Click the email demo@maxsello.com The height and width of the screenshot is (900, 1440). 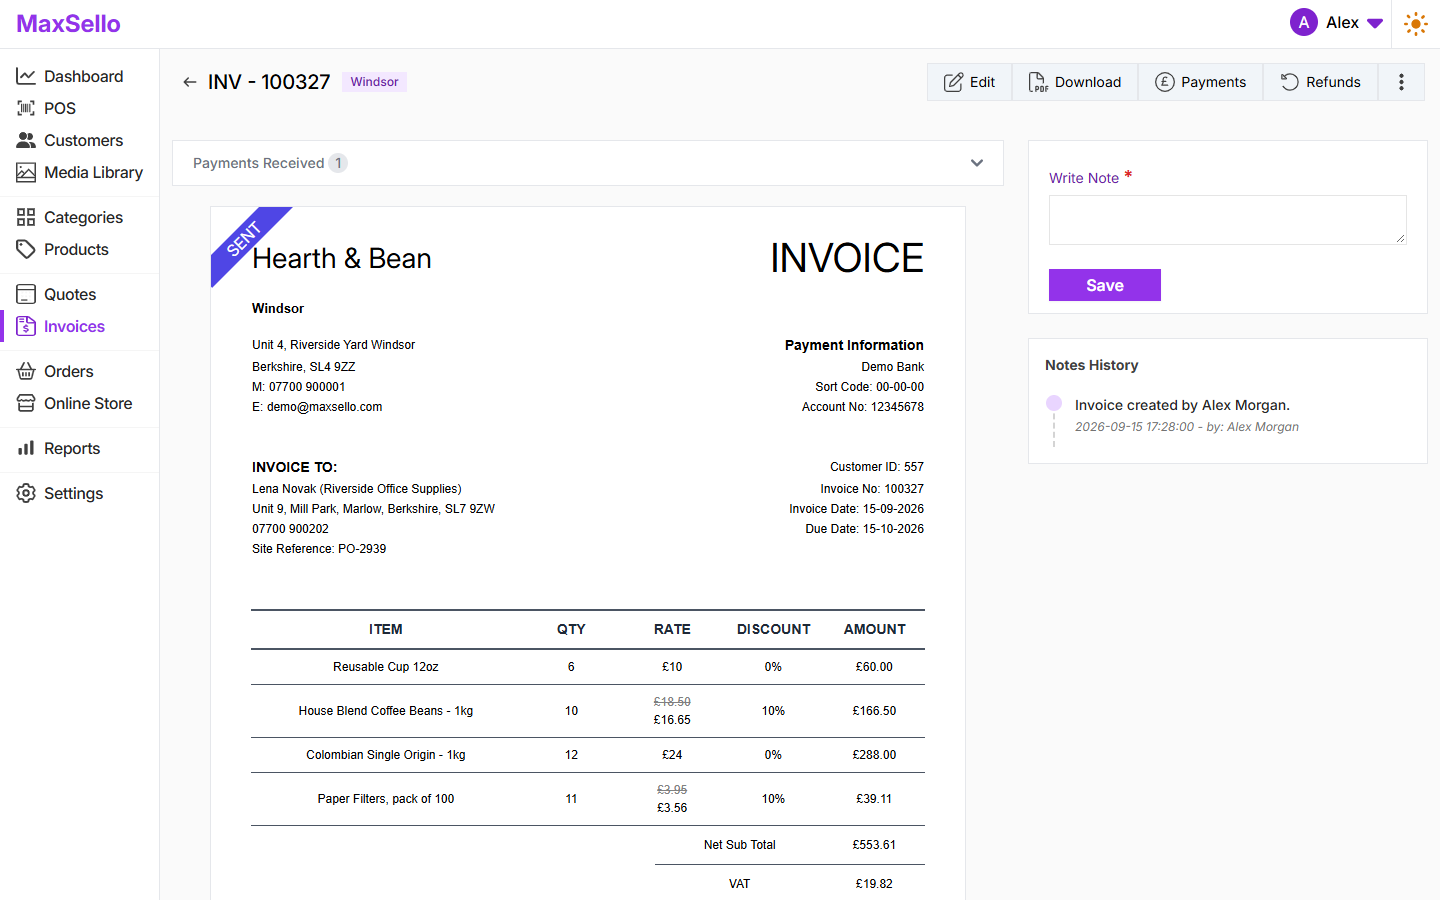pos(325,407)
